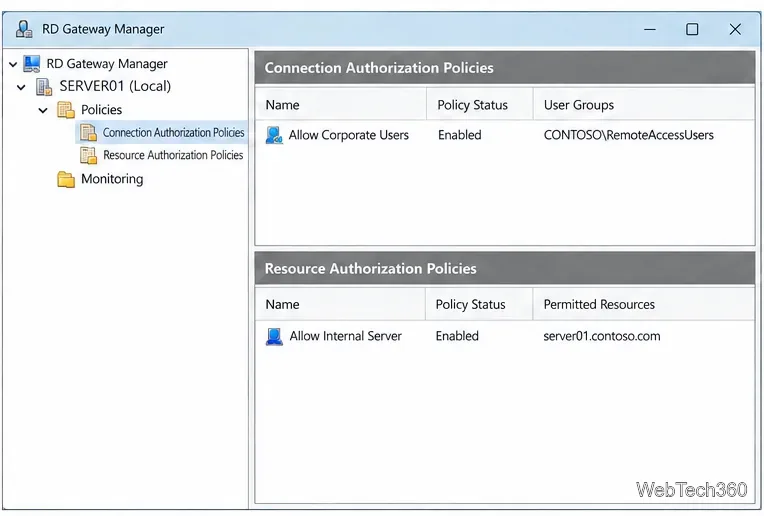Screen dimensions: 764x516
Task: Click the Allow Corporate Users policy icon
Action: tap(274, 135)
